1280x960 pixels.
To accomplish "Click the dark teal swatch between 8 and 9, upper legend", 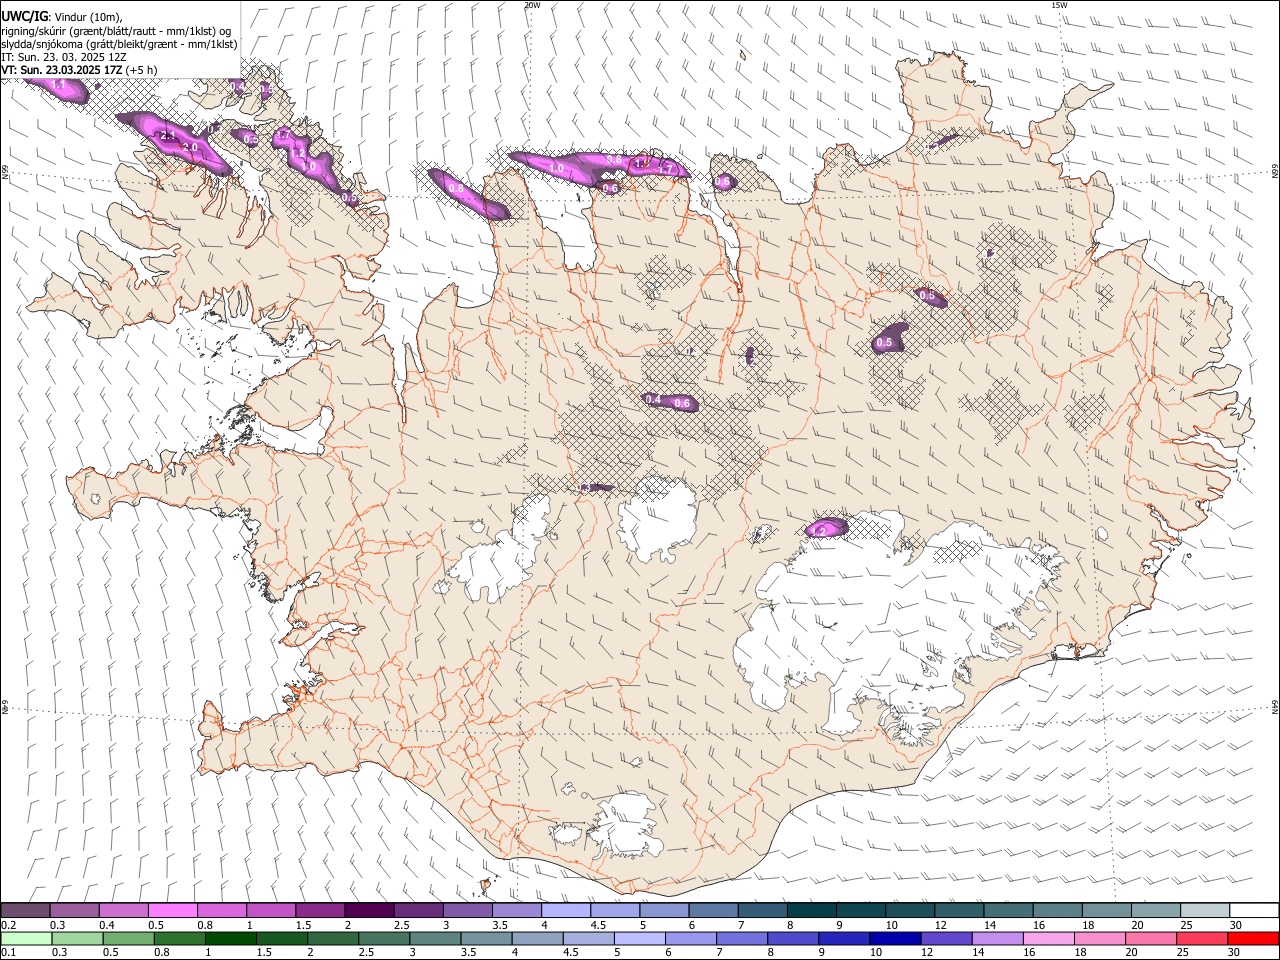I will (811, 911).
